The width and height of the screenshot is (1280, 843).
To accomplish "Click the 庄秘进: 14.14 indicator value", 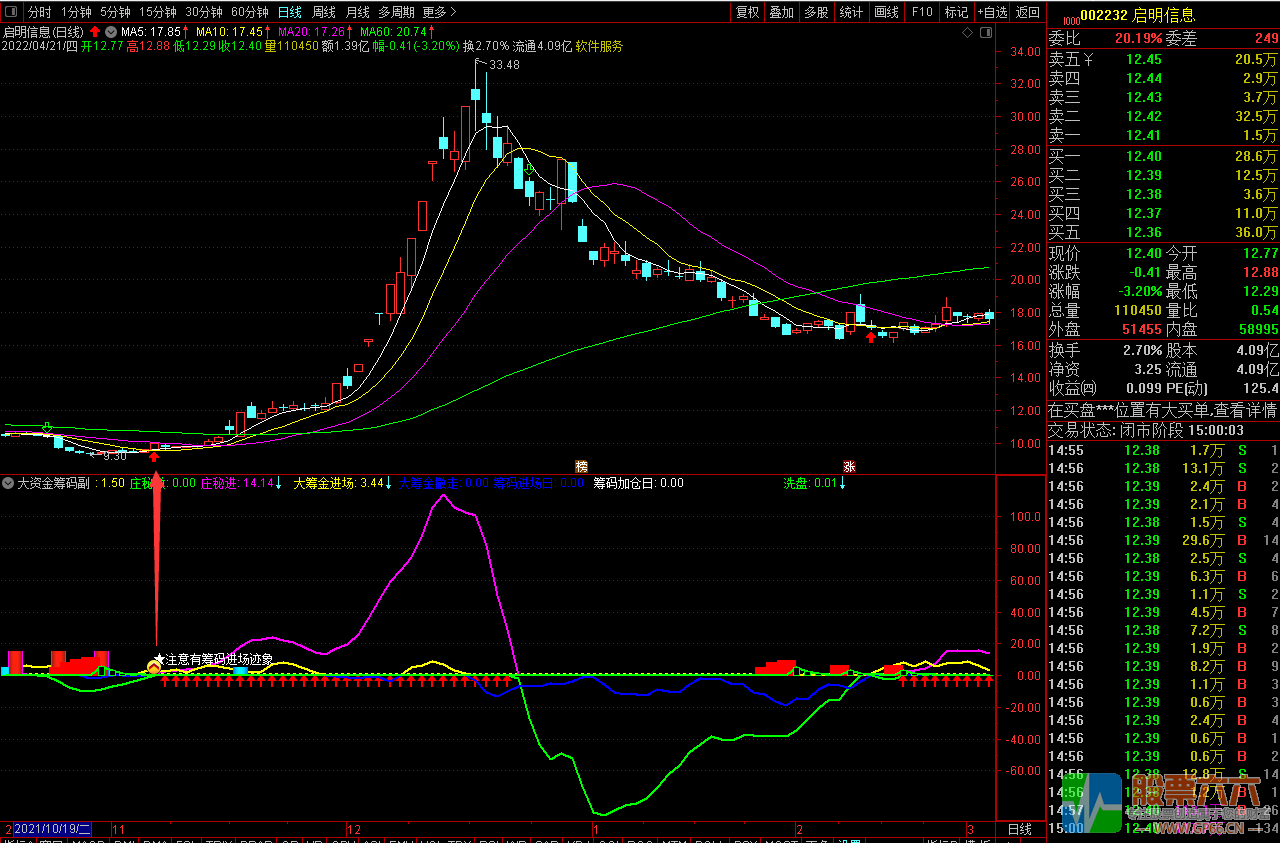I will coord(241,483).
